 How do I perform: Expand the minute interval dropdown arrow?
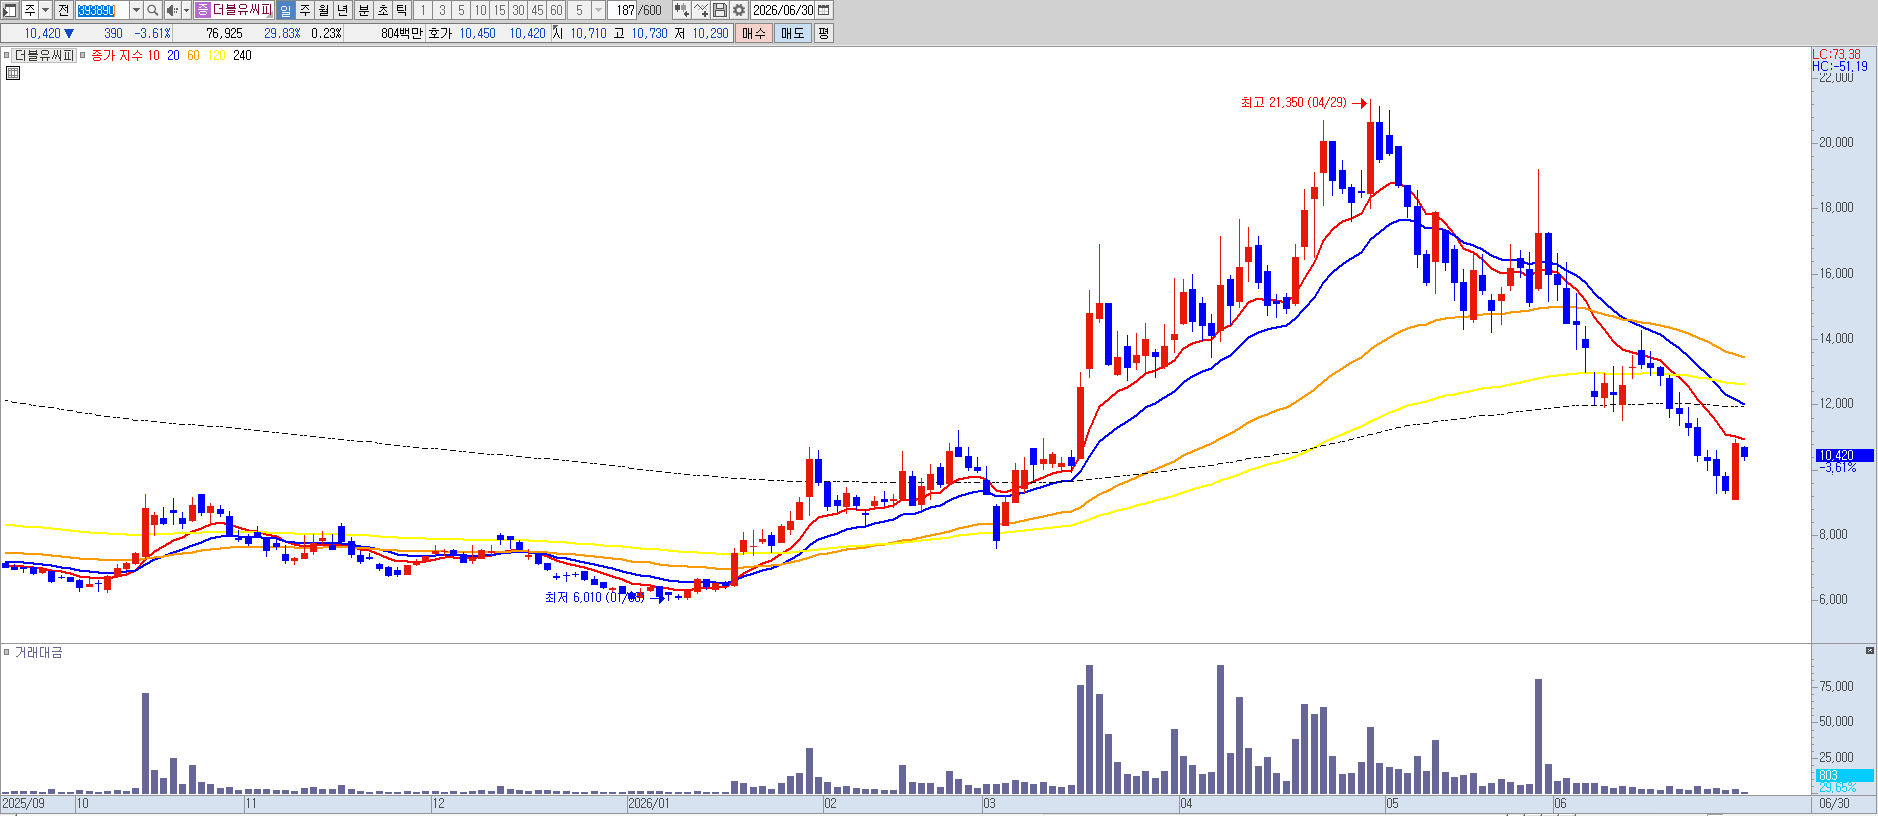point(598,10)
